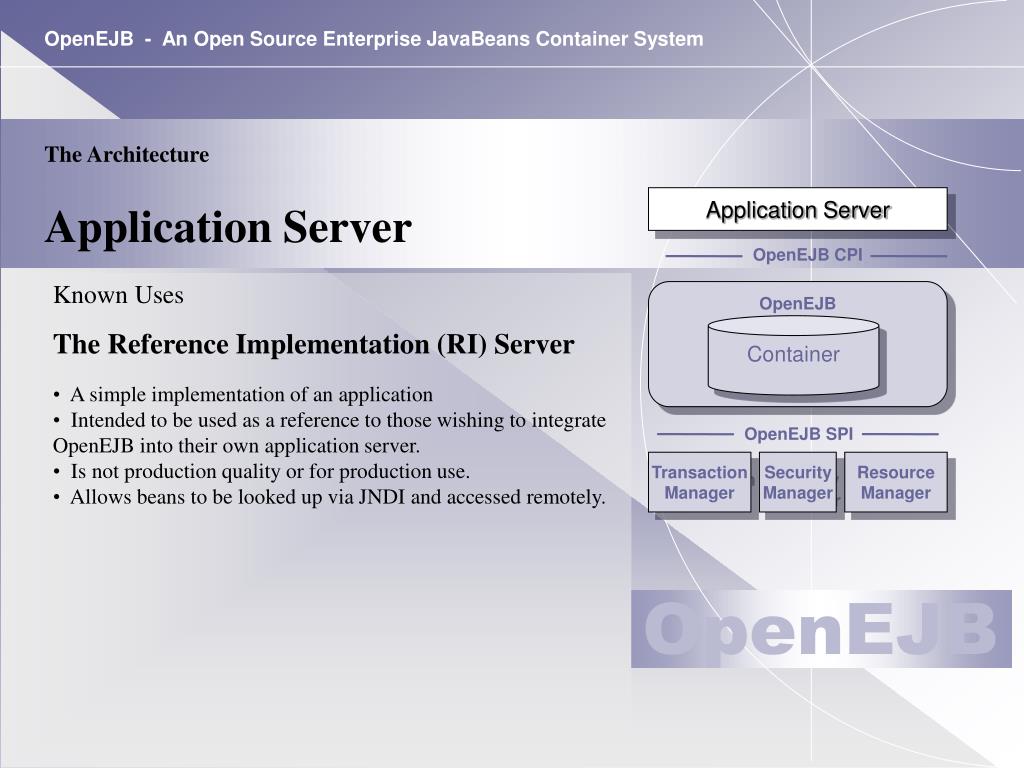
Task: Click the 'OpenEJB SPI' label
Action: tap(798, 434)
